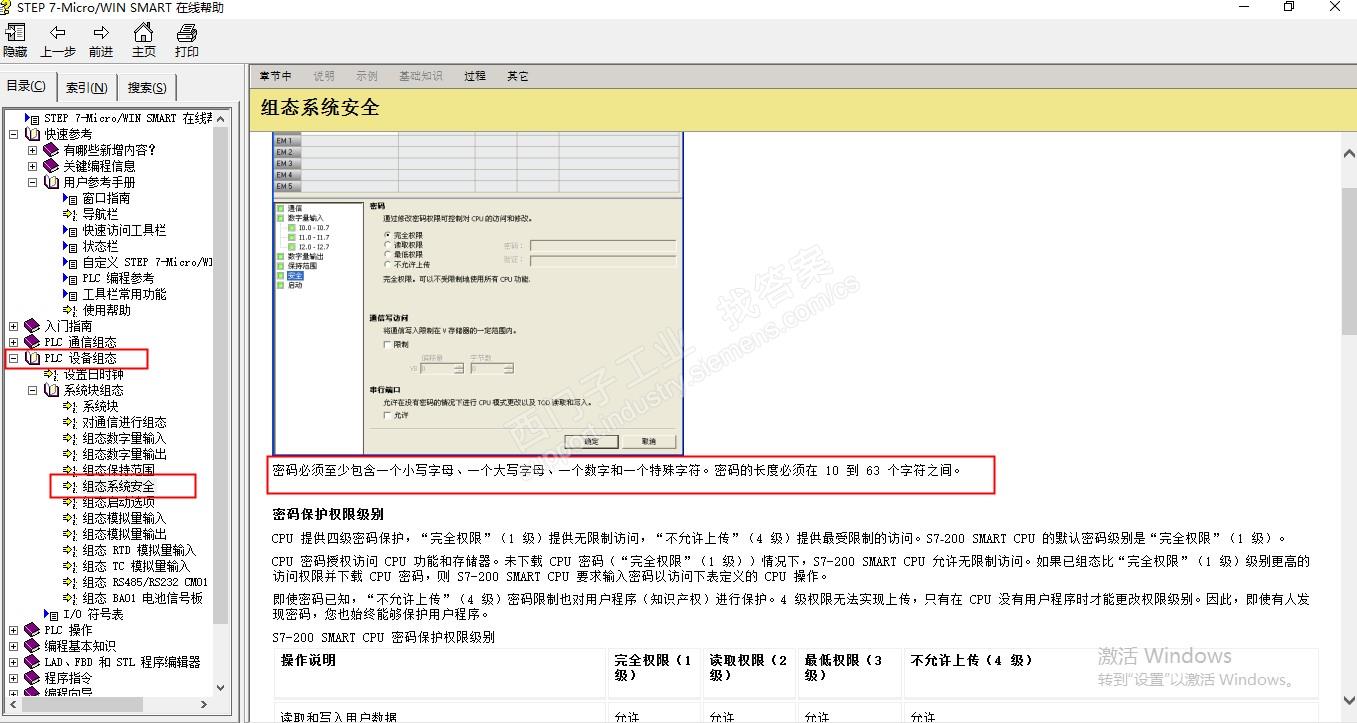The width and height of the screenshot is (1357, 723).
Task: Open the 过程 section menu
Action: pyautogui.click(x=474, y=76)
